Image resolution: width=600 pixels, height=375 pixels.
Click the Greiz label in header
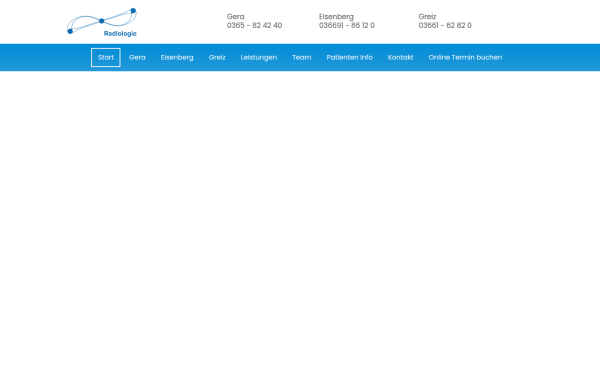[x=427, y=17]
